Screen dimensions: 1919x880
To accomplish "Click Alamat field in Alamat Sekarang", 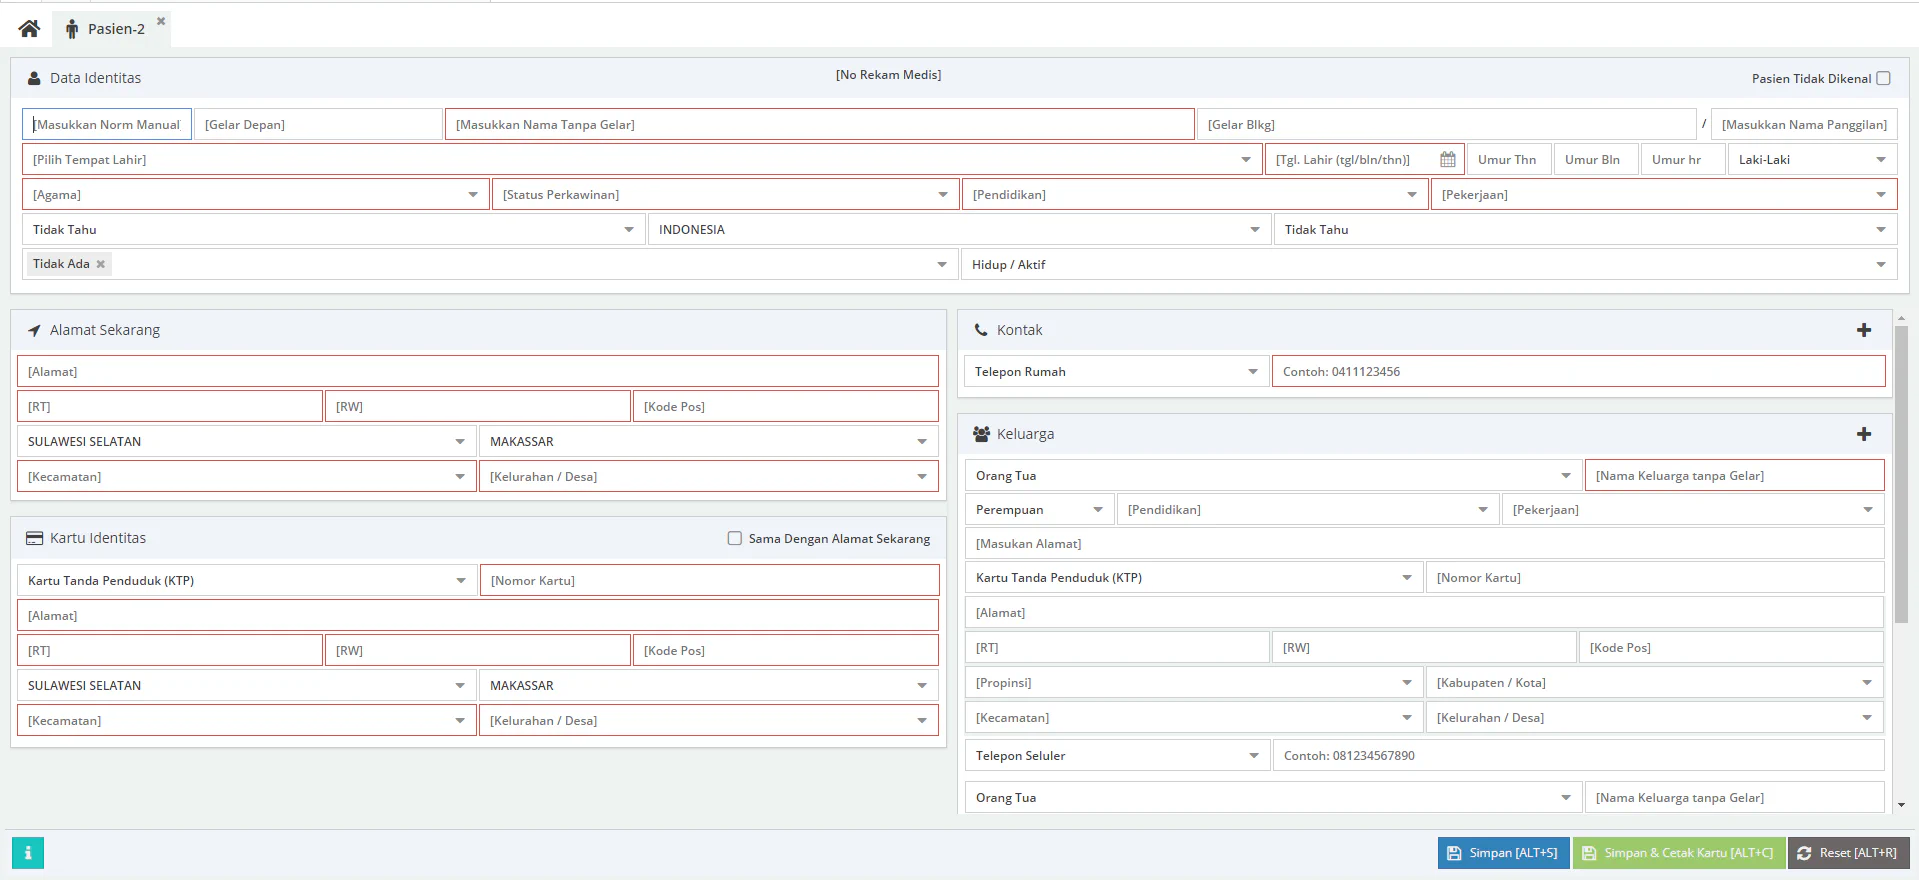I will click(x=478, y=372).
